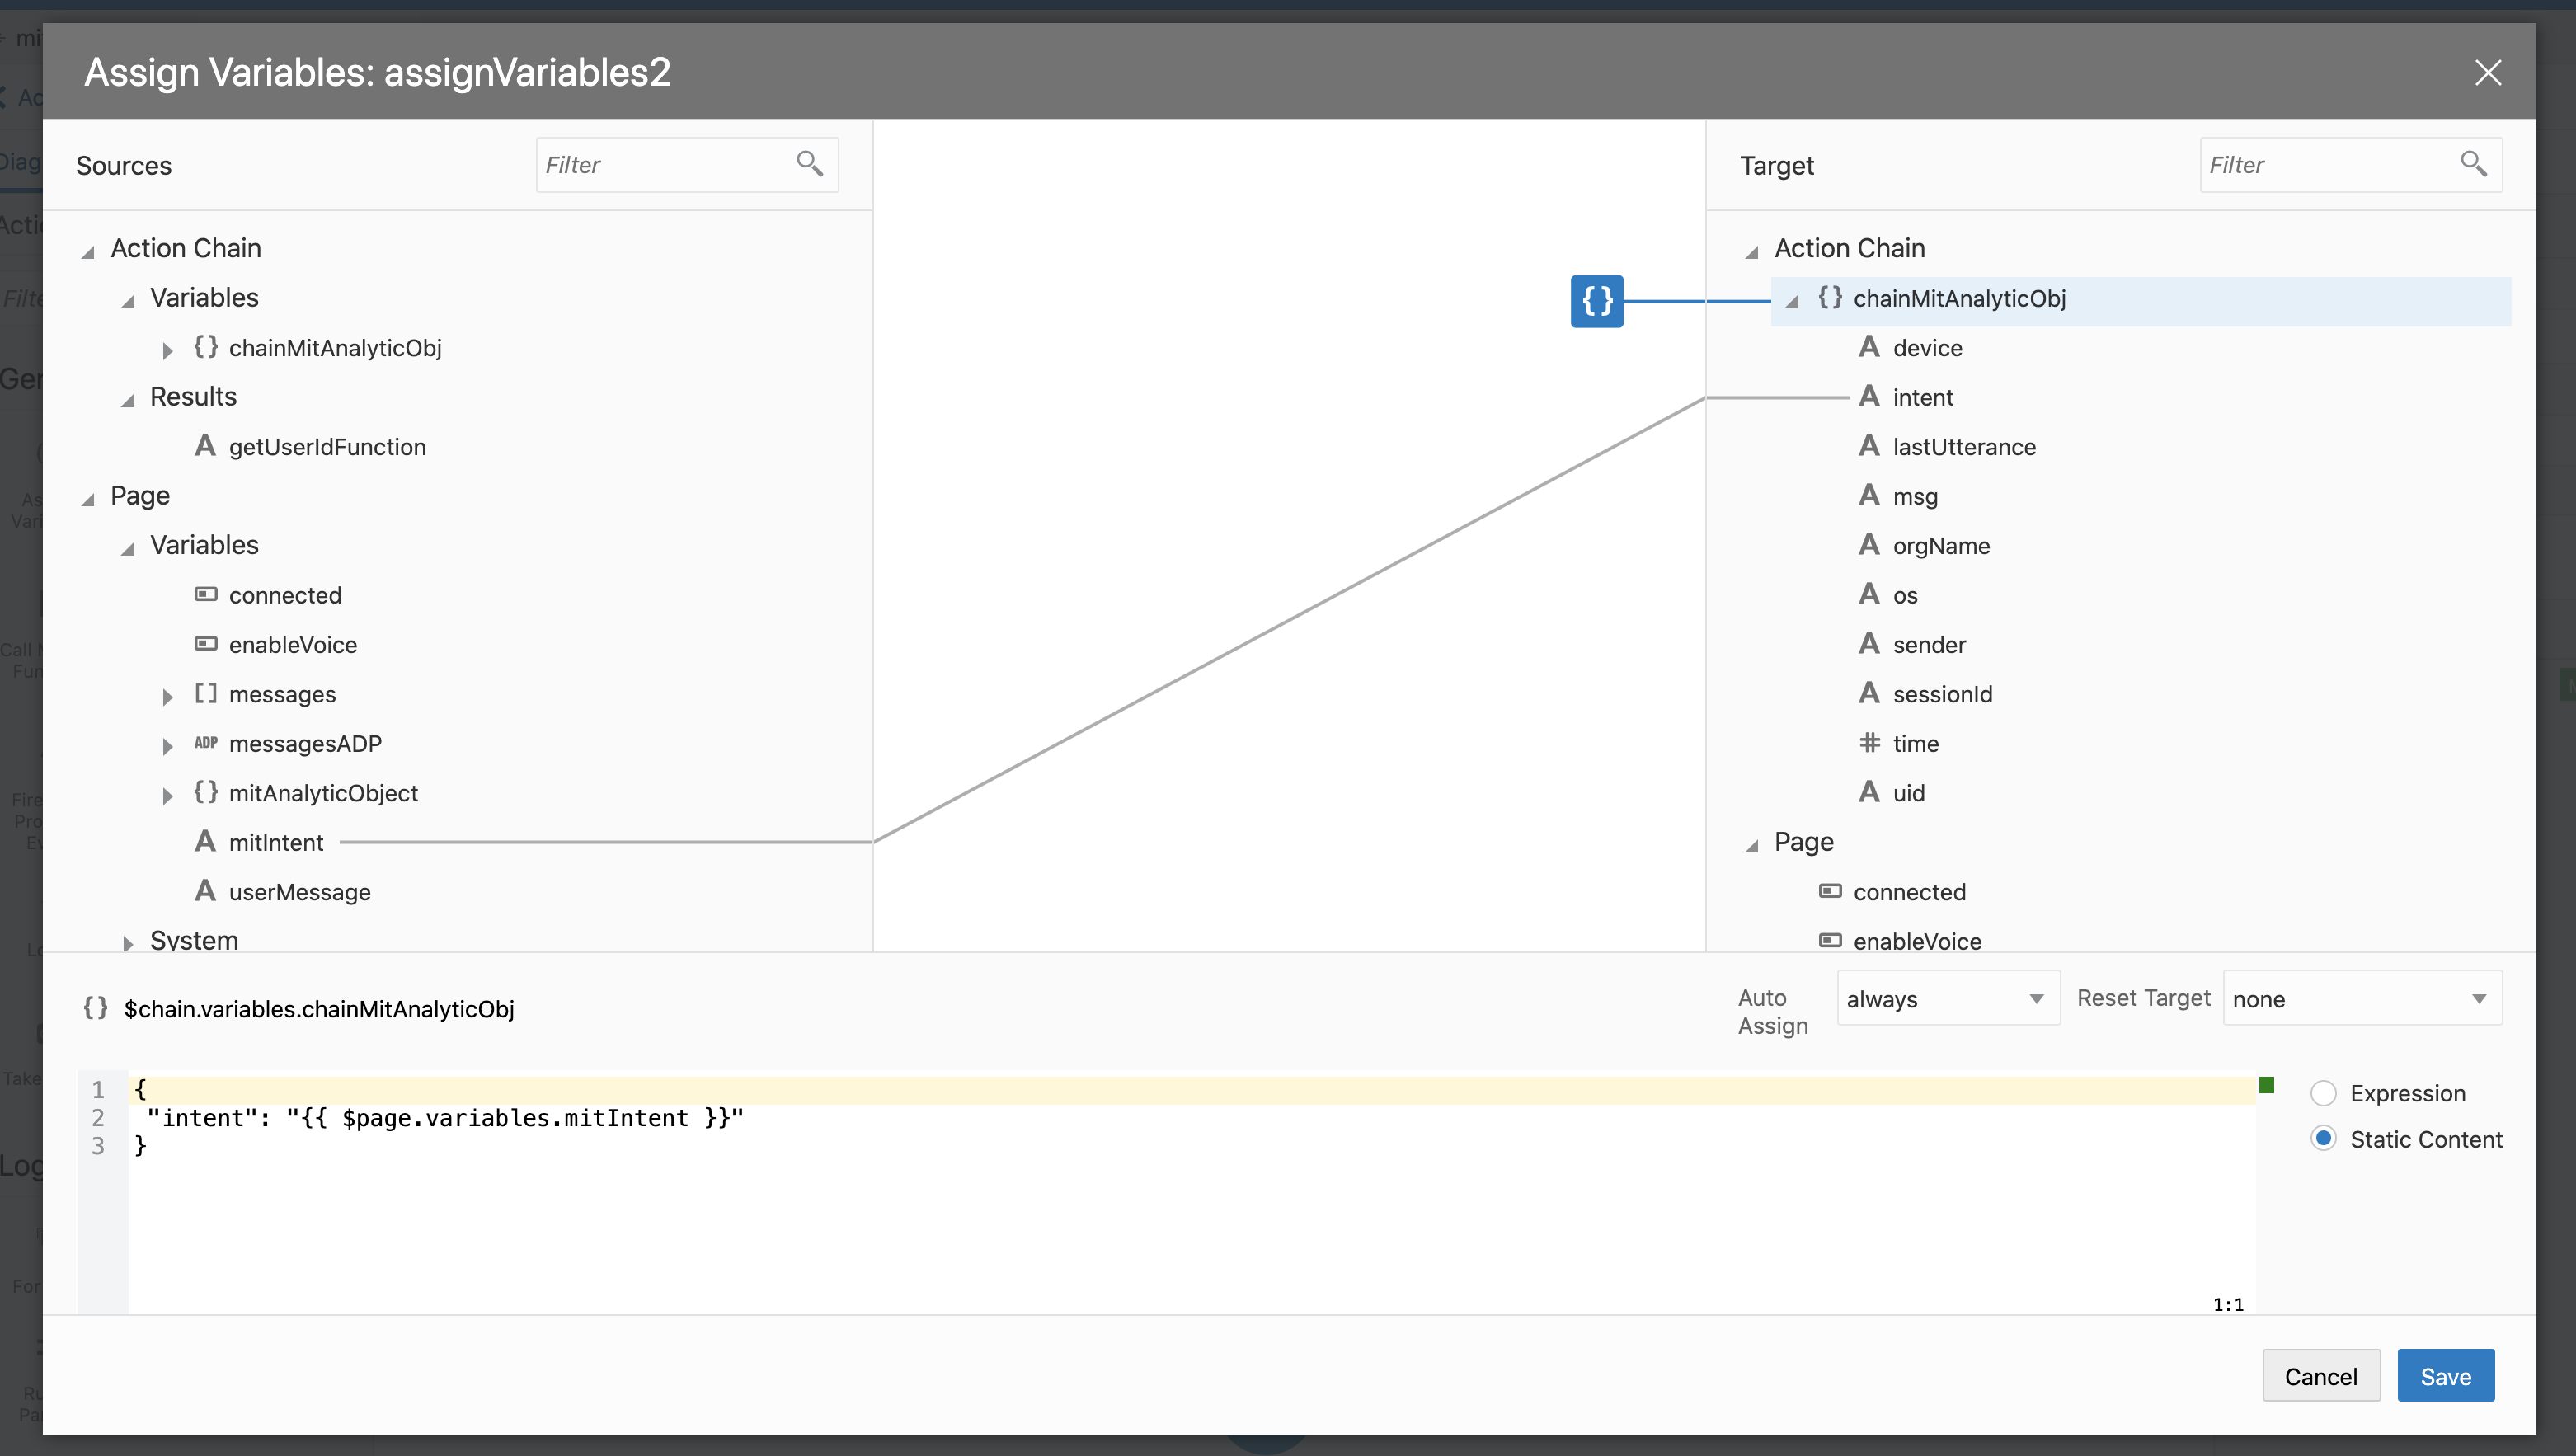Click the number icon beside time
The image size is (2576, 1456).
1868,743
